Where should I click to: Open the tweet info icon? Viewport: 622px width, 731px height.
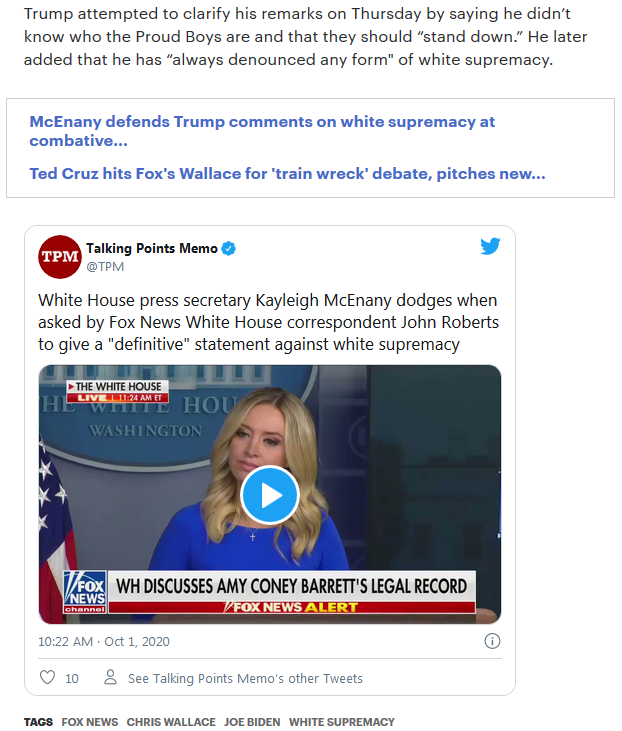(x=492, y=641)
